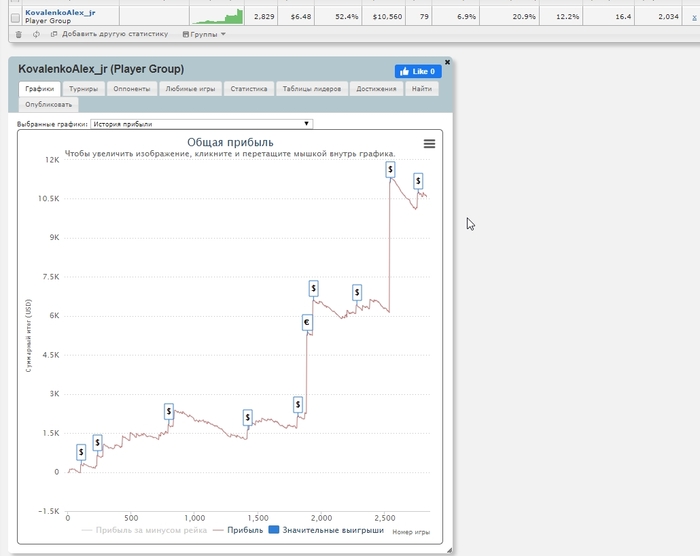This screenshot has width=700, height=556.
Task: Click the 6.9% cell
Action: tap(456, 17)
